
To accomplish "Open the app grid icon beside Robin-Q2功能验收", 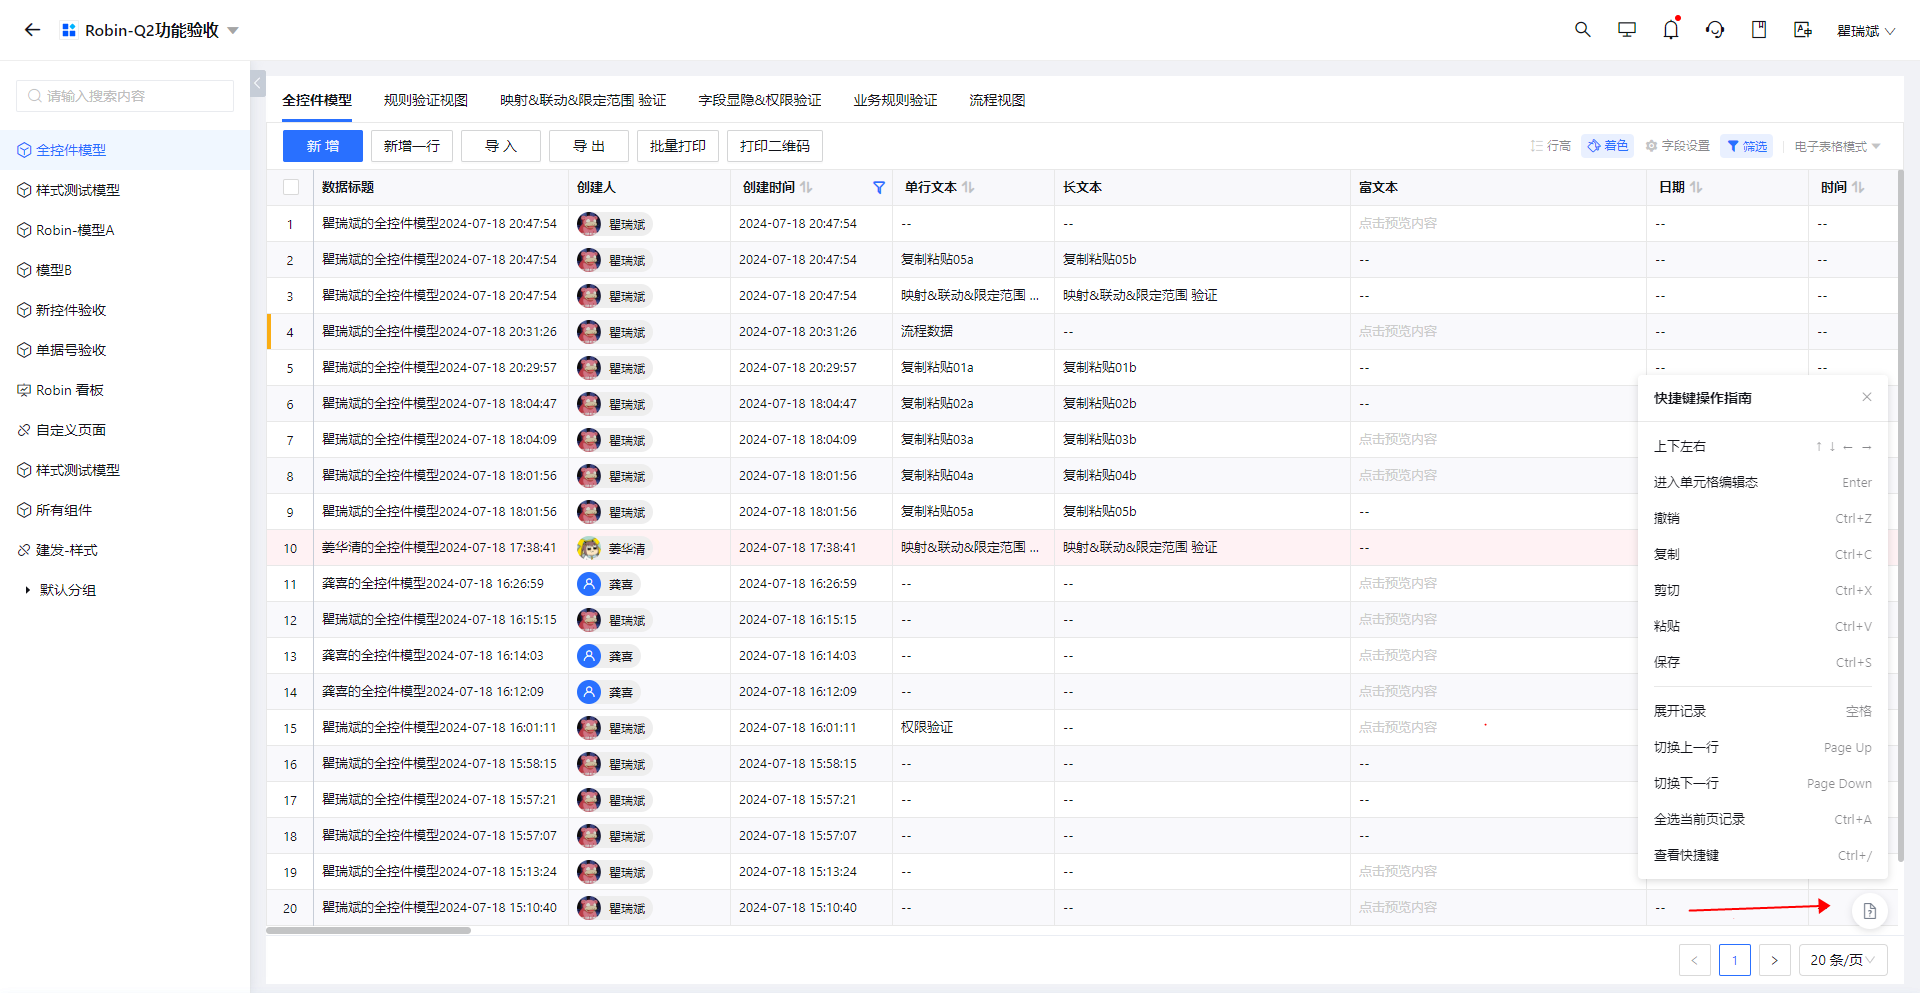I will tap(69, 30).
